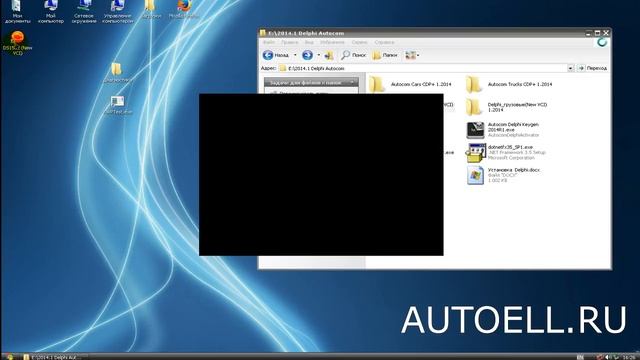Image resolution: width=640 pixels, height=360 pixels.
Task: Open the Forward button history dropdown arrow
Action: click(x=318, y=55)
